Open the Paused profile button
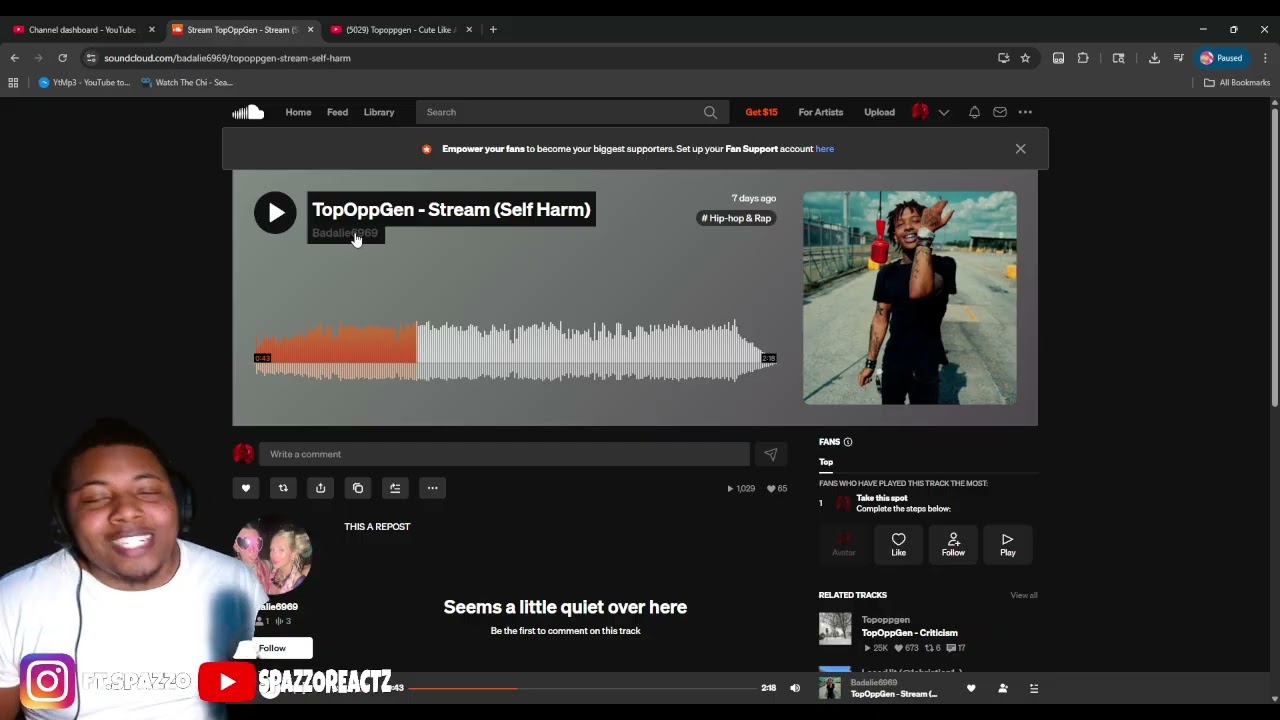Image resolution: width=1280 pixels, height=720 pixels. point(1222,58)
